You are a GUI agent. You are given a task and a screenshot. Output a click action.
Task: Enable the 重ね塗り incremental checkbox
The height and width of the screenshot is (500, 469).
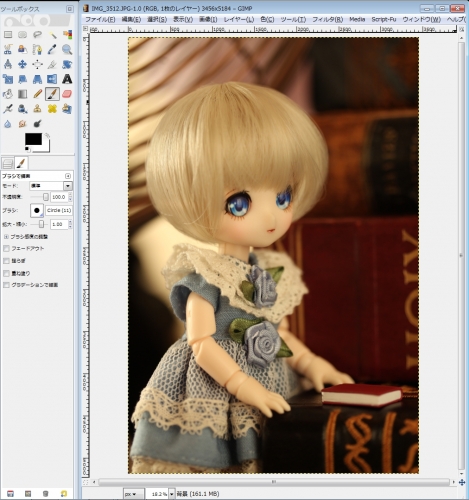6,273
